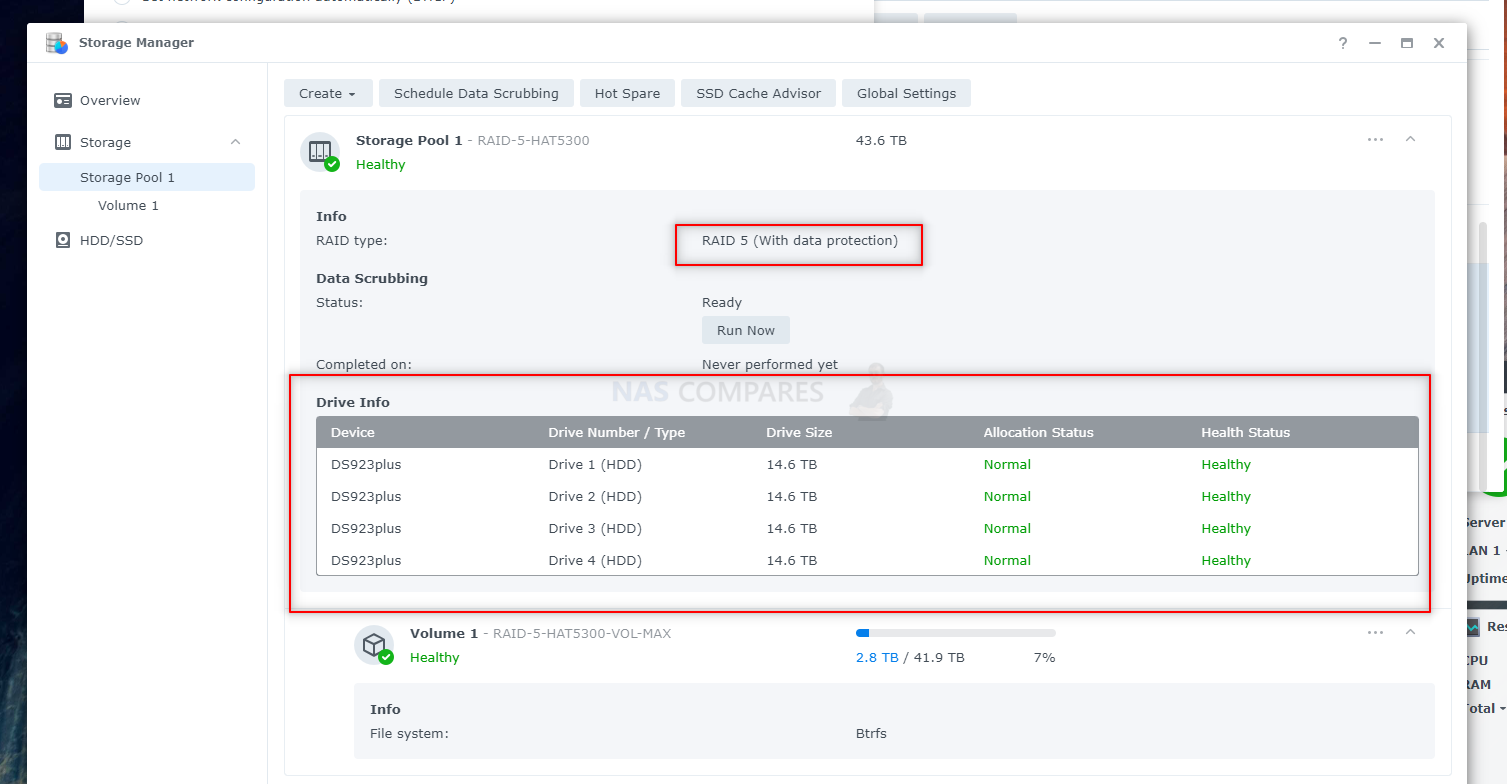Click the Health Status column header
Screen dimensions: 1507x784
click(x=1245, y=432)
